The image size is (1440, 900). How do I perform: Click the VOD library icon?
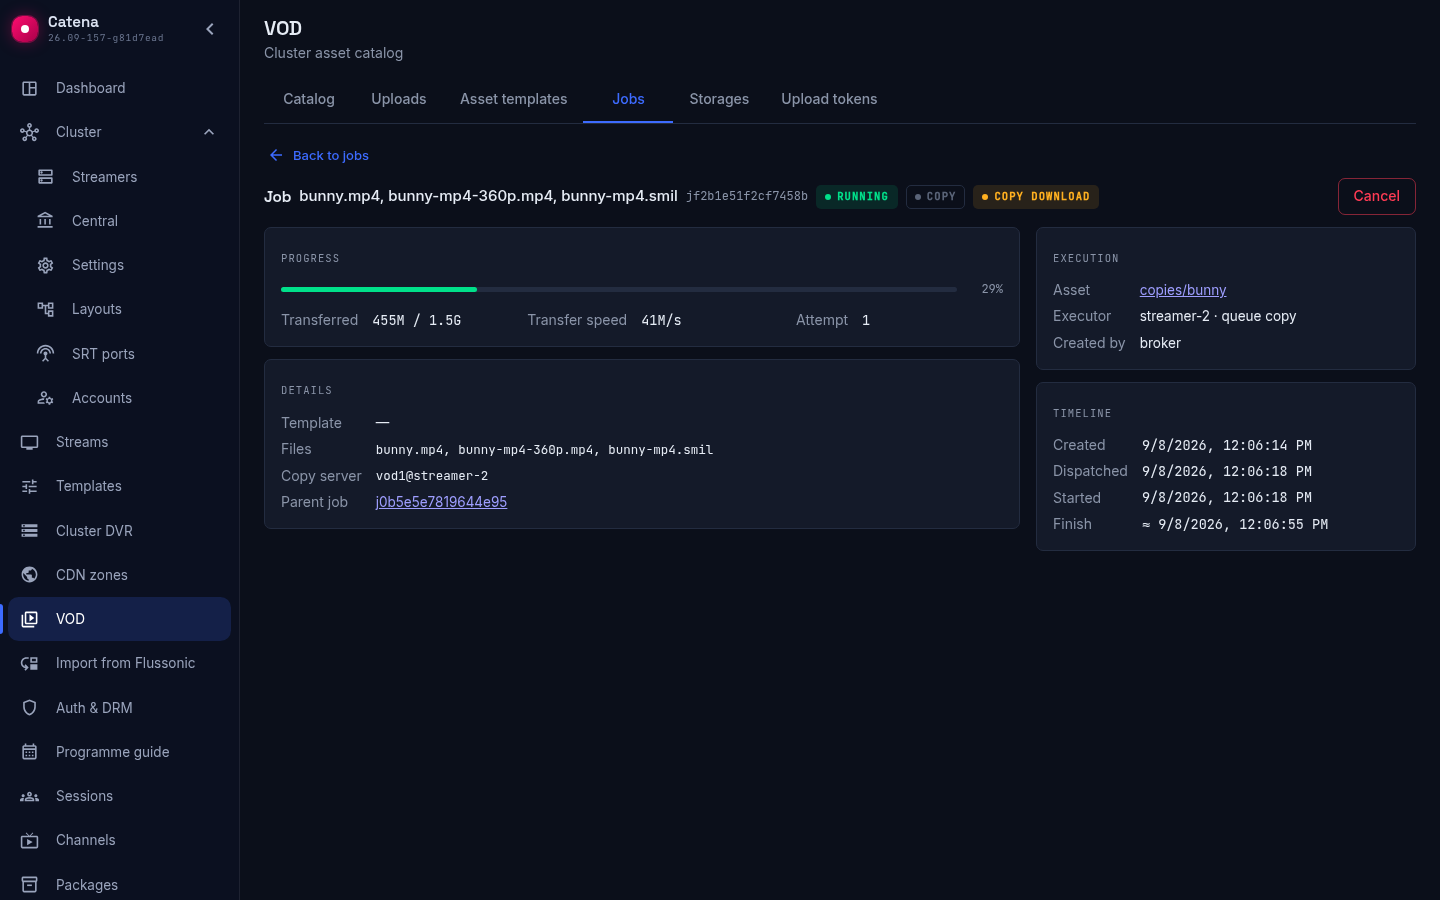coord(30,619)
